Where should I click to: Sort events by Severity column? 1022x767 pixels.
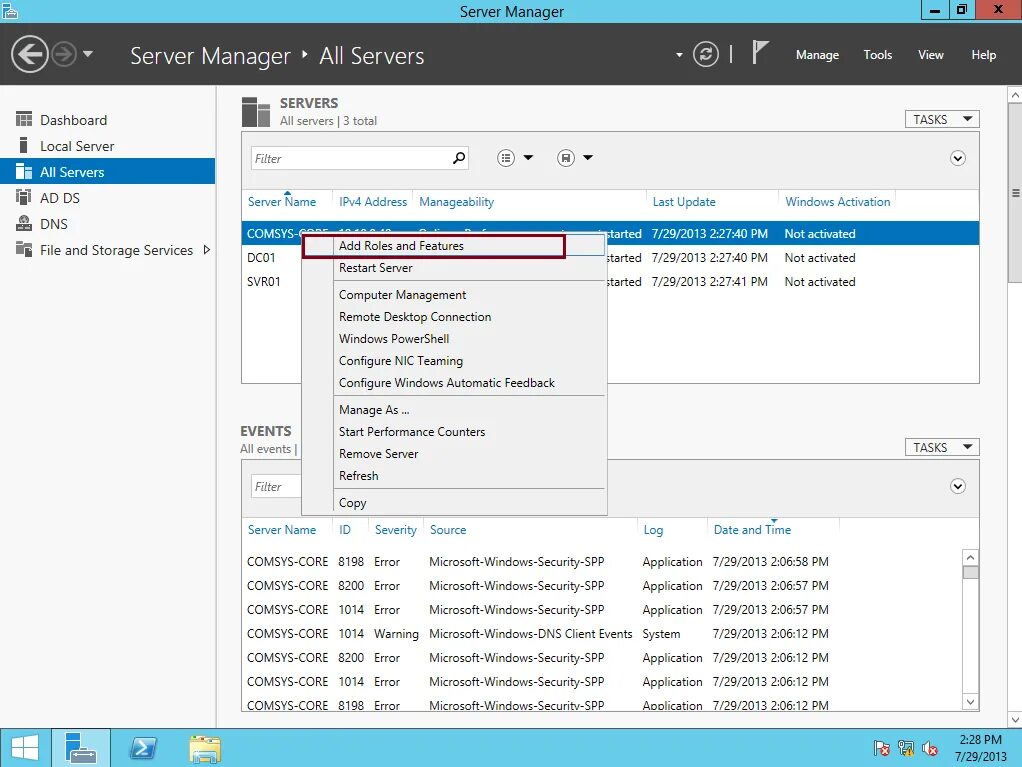[x=396, y=530]
